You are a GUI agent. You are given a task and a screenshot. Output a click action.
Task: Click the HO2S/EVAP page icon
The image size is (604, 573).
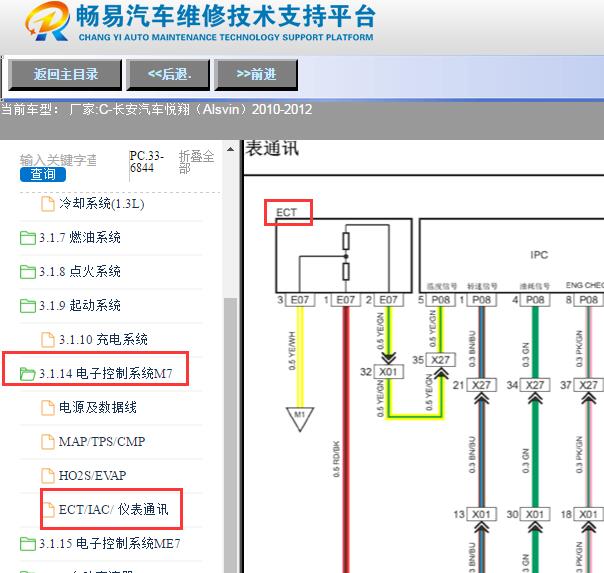48,476
